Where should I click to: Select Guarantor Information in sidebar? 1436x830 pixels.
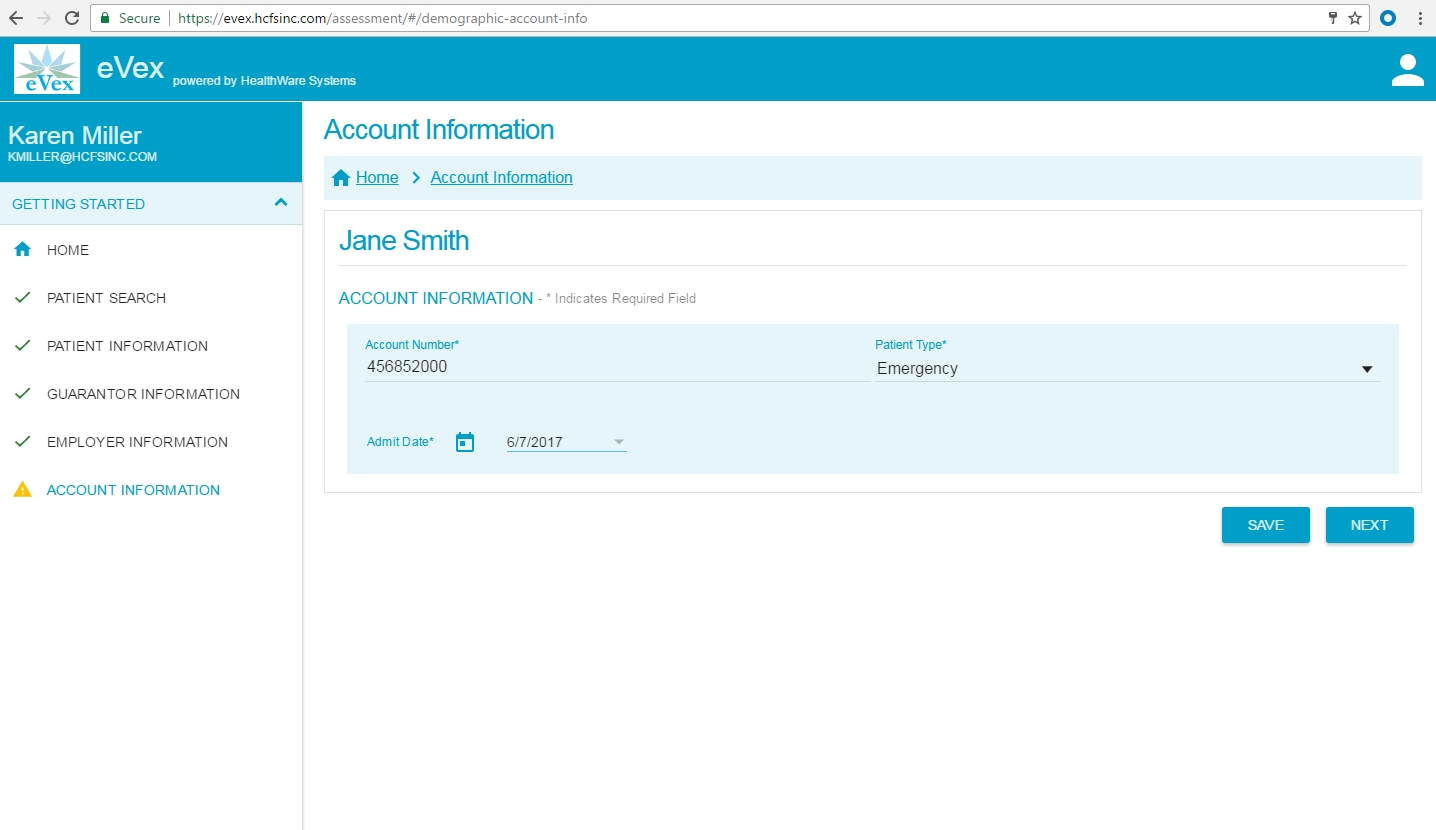point(143,394)
